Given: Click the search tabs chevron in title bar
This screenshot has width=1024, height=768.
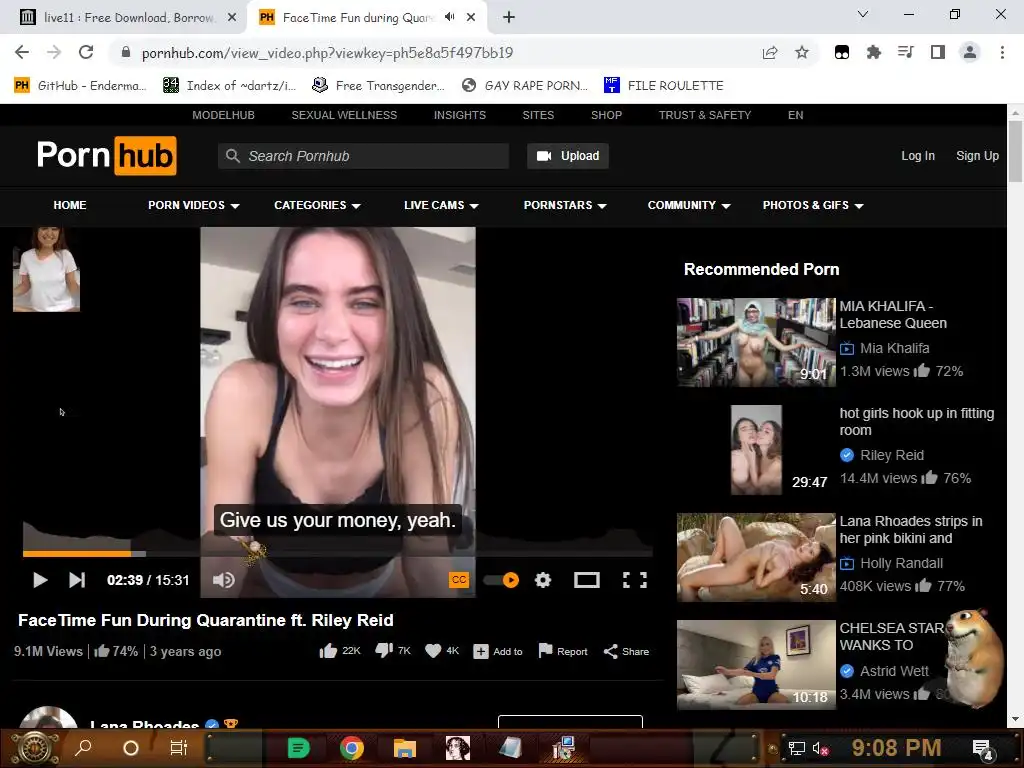Looking at the screenshot, I should pyautogui.click(x=863, y=14).
